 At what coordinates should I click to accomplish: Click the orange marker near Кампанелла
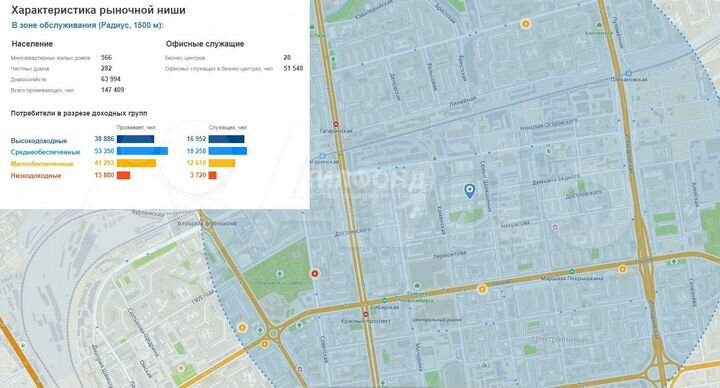click(526, 23)
